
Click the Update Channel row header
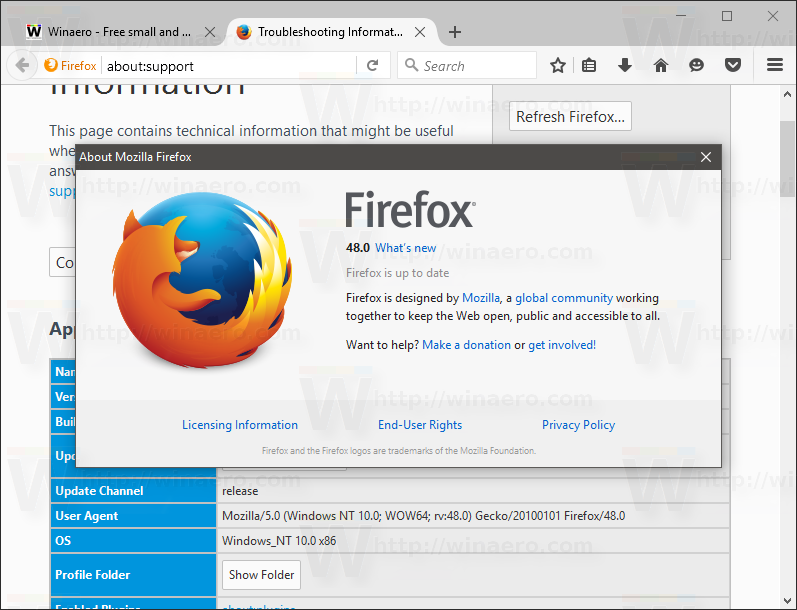pos(134,491)
